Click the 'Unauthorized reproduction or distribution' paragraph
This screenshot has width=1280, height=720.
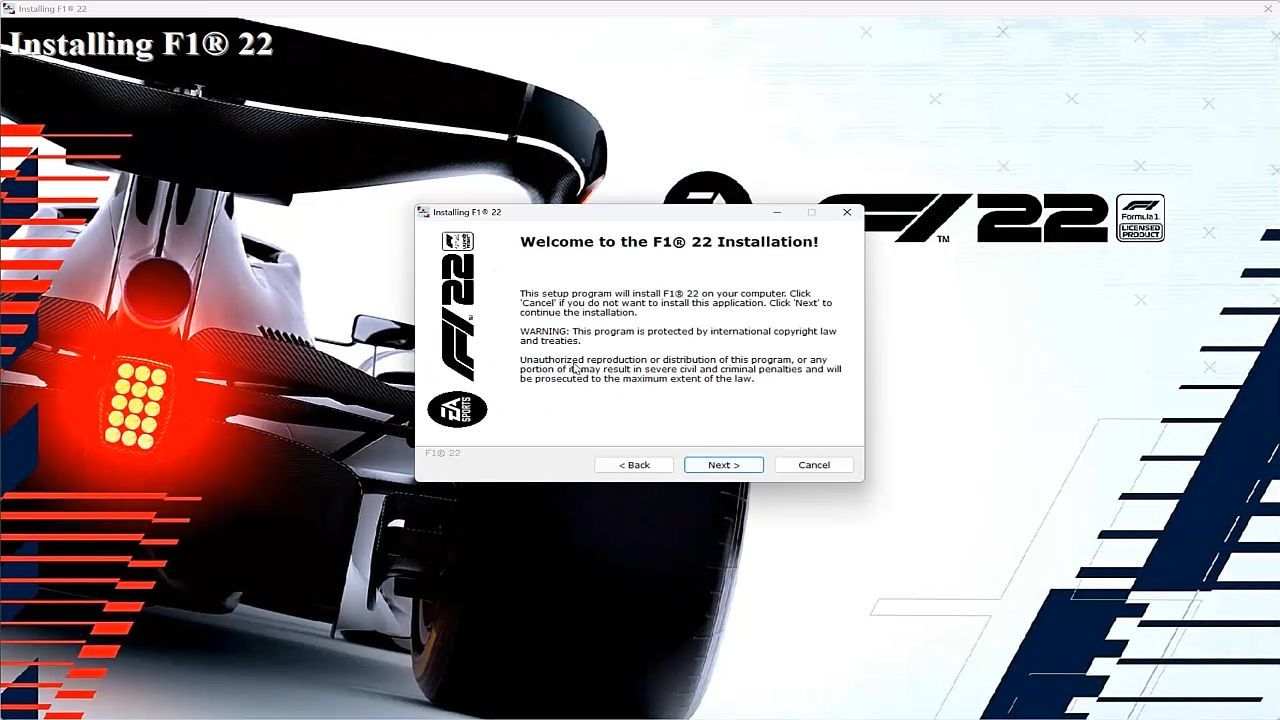(x=680, y=369)
